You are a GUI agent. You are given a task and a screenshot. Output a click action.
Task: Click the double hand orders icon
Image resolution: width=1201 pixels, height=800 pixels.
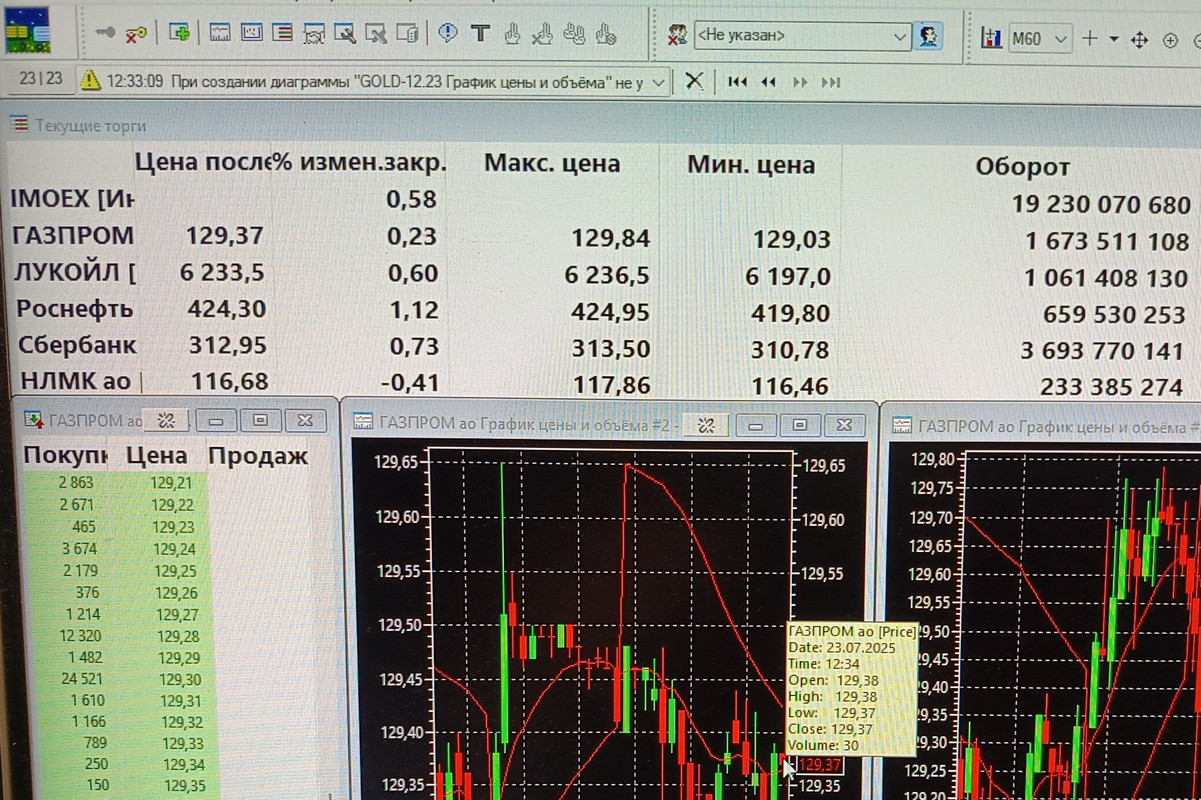[x=574, y=35]
